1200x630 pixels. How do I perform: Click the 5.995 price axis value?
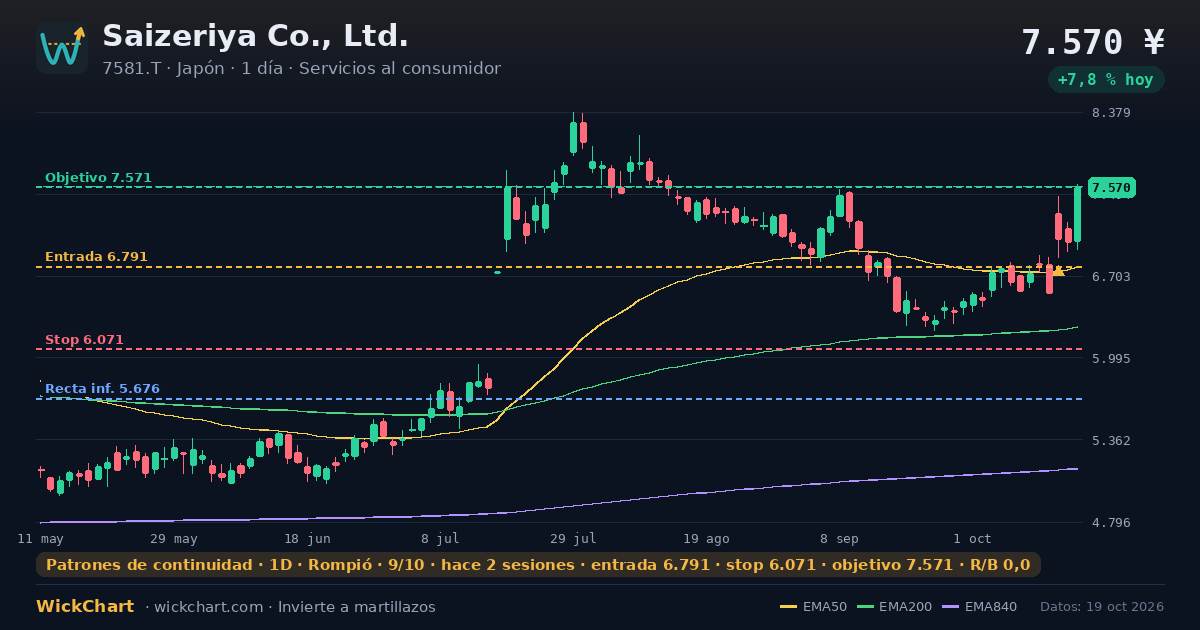click(x=1111, y=358)
